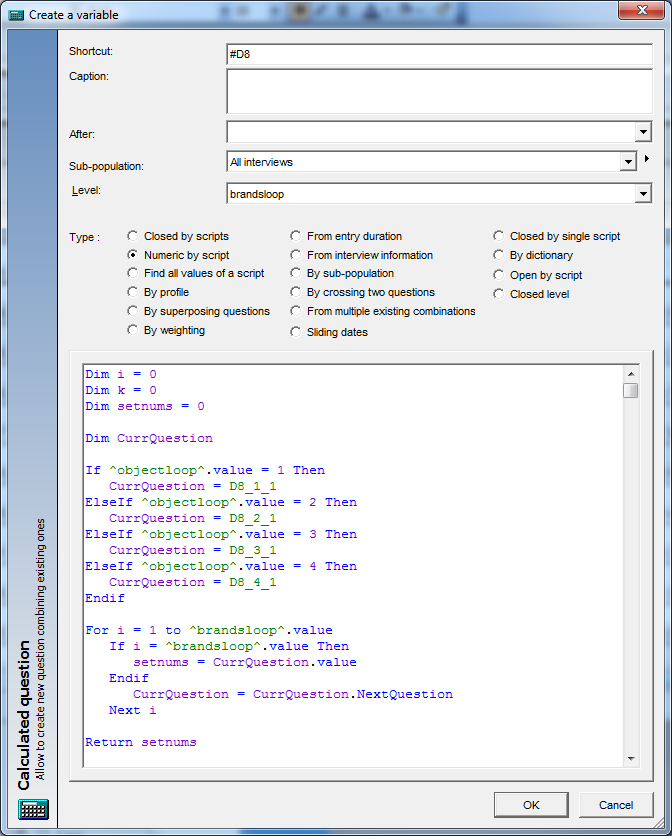This screenshot has width=672, height=836.
Task: Click the script editor scroll down arrow
Action: [631, 759]
